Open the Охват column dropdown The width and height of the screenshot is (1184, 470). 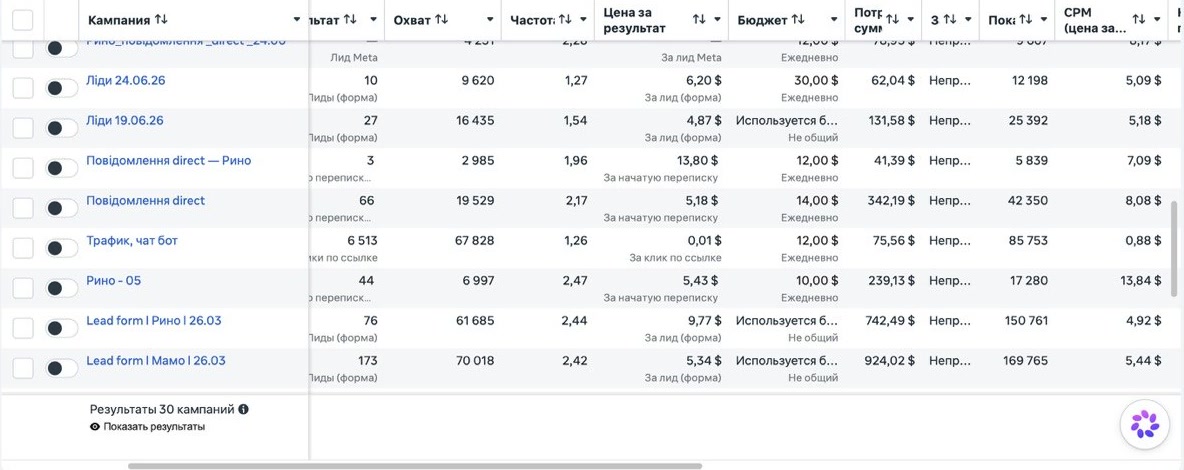(490, 20)
